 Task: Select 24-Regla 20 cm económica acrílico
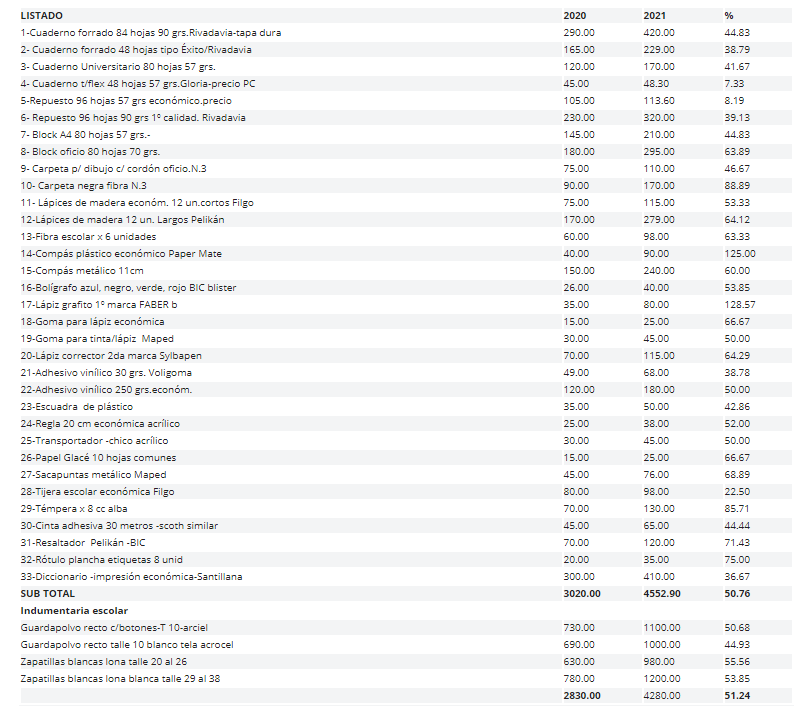[x=406, y=424]
